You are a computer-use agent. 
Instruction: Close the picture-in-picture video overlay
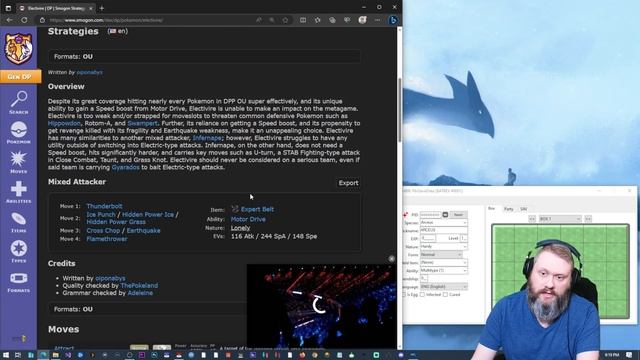[391, 259]
